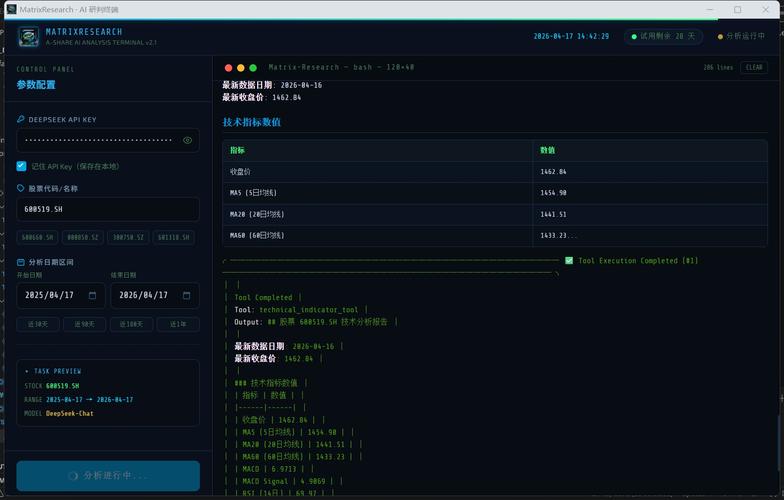Click the green Tool Execution Completed checkmark

coord(569,260)
